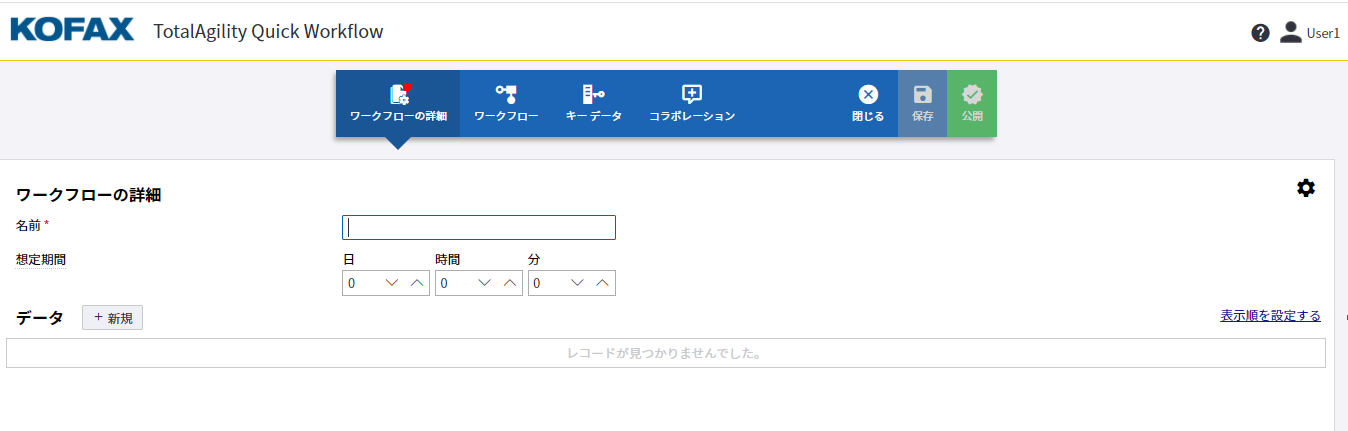Decrease the 時間 value with down arrow
Image resolution: width=1348 pixels, height=431 pixels.
click(485, 284)
